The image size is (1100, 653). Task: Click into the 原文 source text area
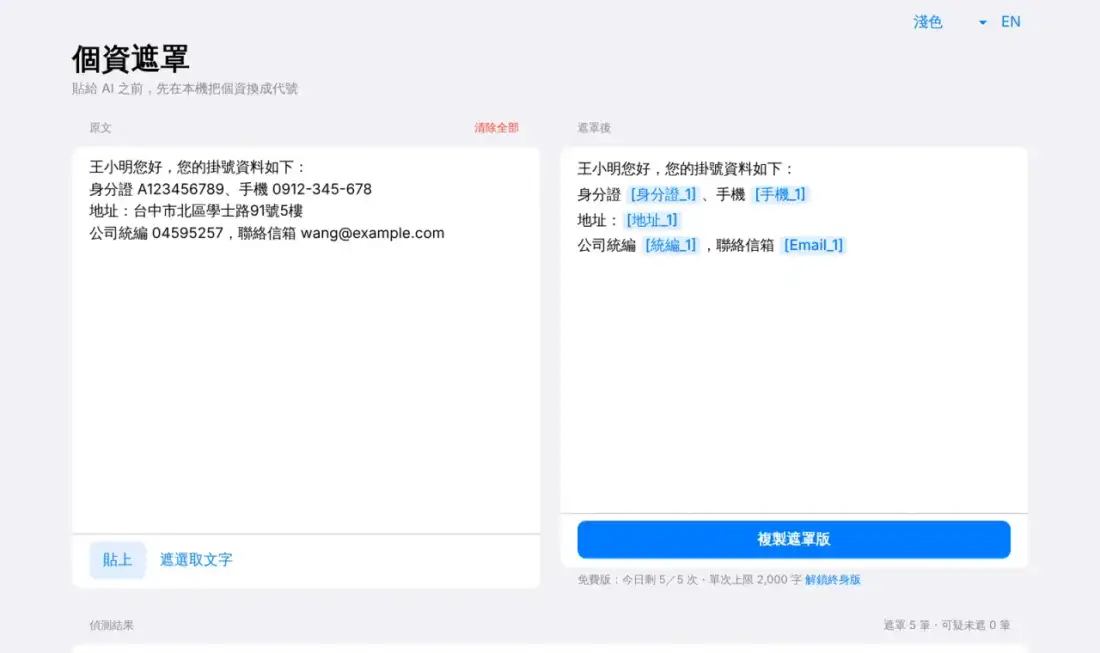[x=306, y=340]
